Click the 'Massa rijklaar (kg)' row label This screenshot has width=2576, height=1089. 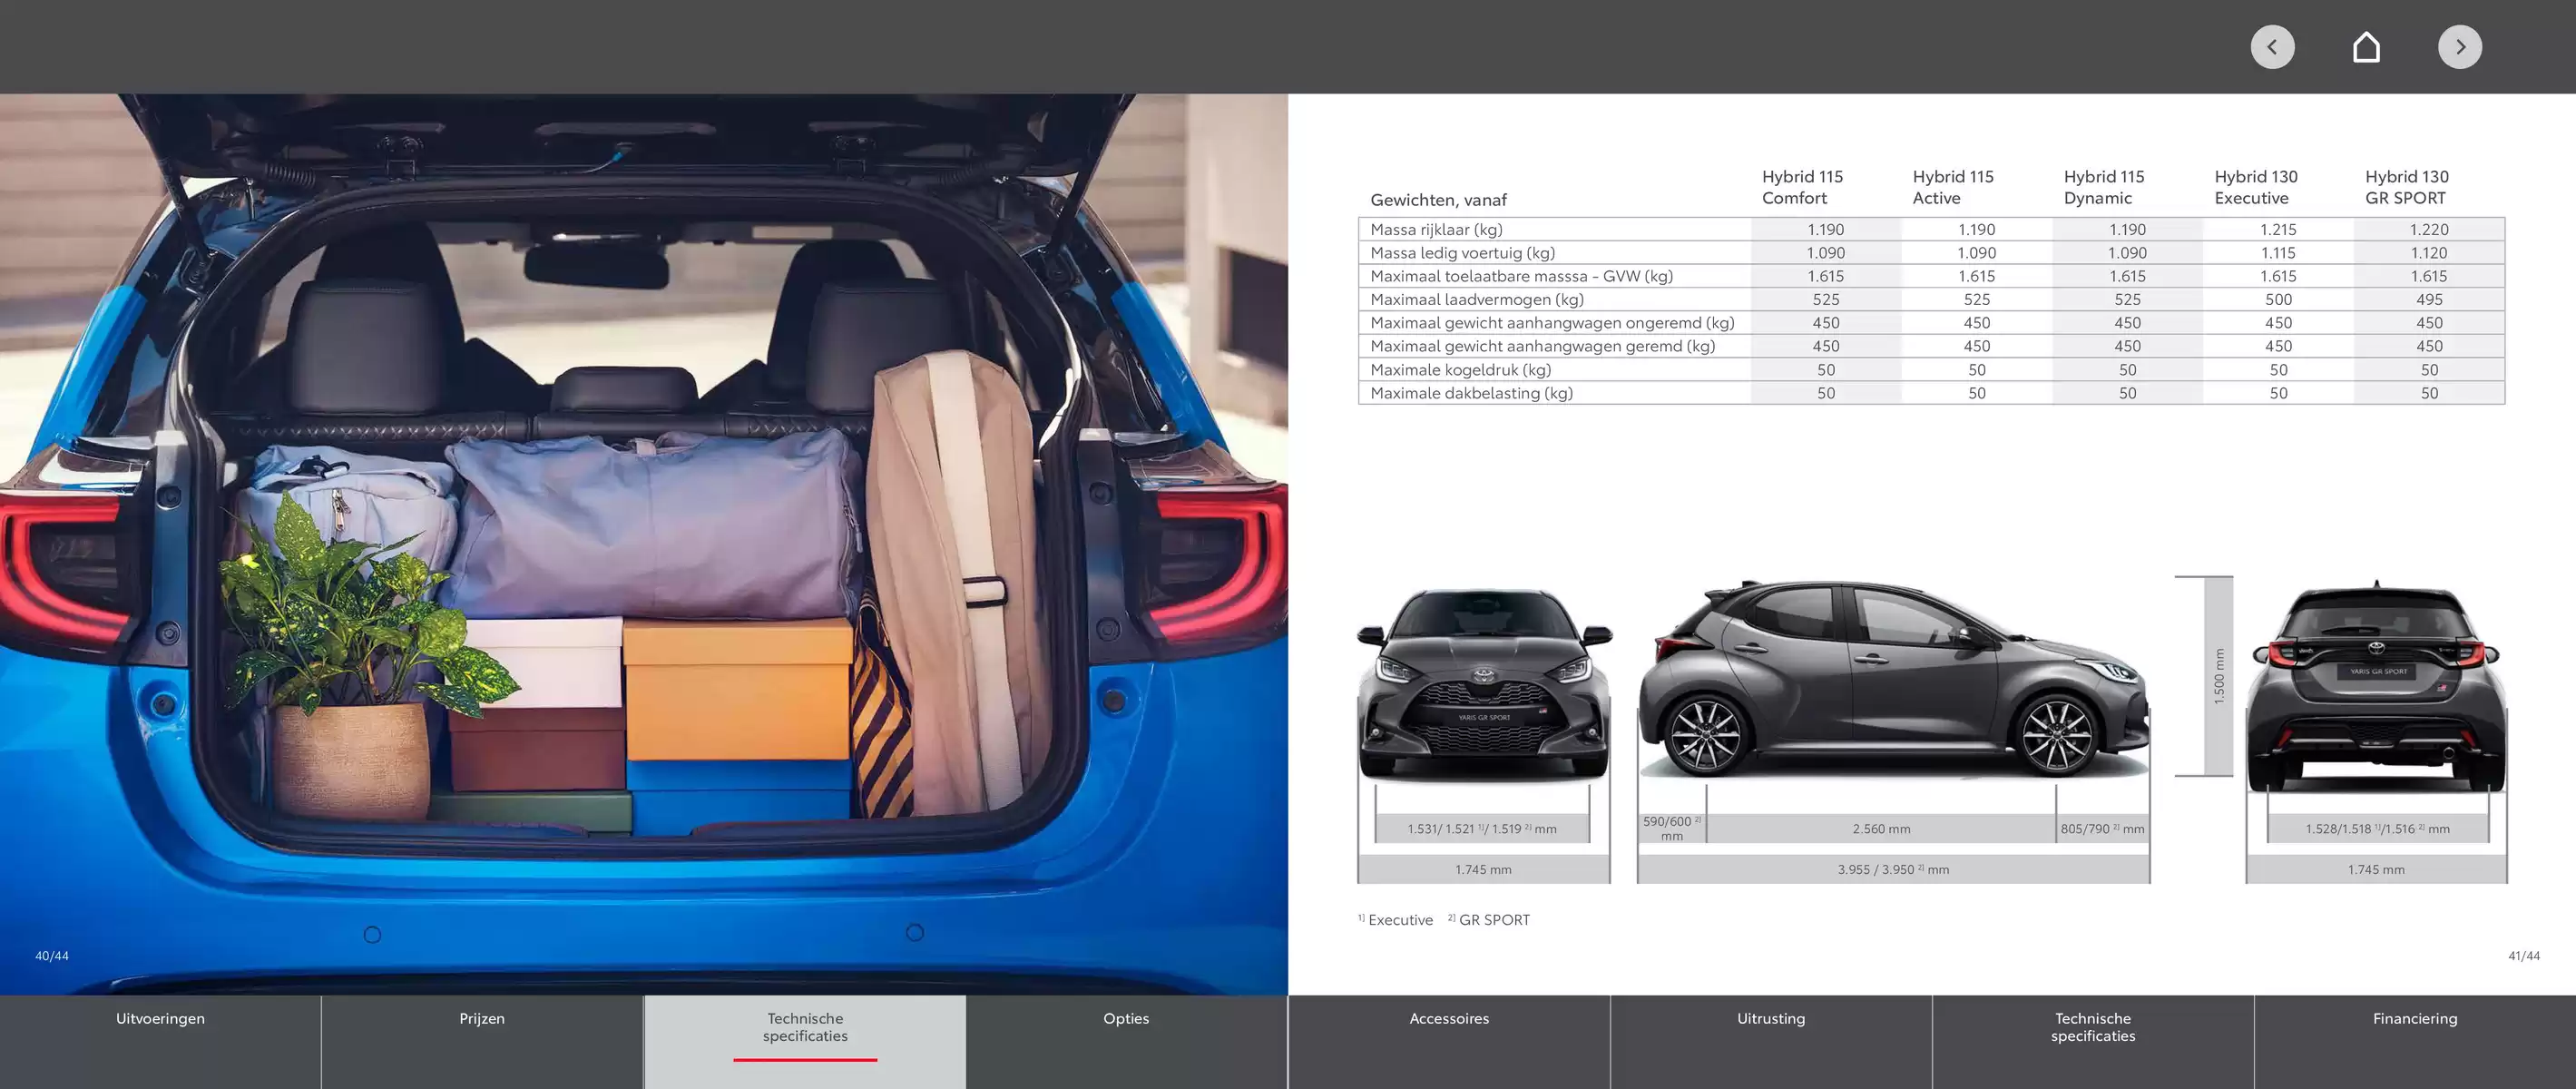coord(1436,230)
